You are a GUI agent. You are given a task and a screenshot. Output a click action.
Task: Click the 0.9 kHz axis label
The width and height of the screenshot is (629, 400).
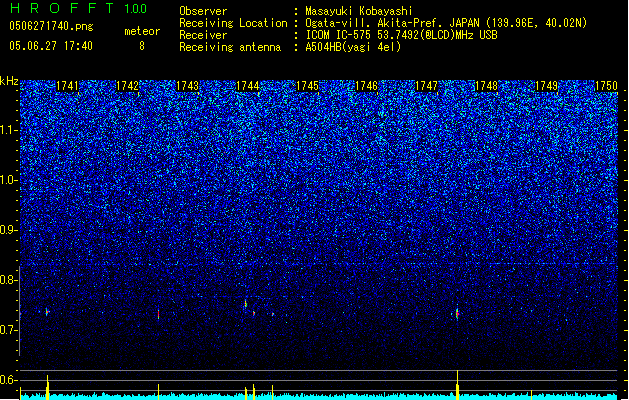click(9, 230)
